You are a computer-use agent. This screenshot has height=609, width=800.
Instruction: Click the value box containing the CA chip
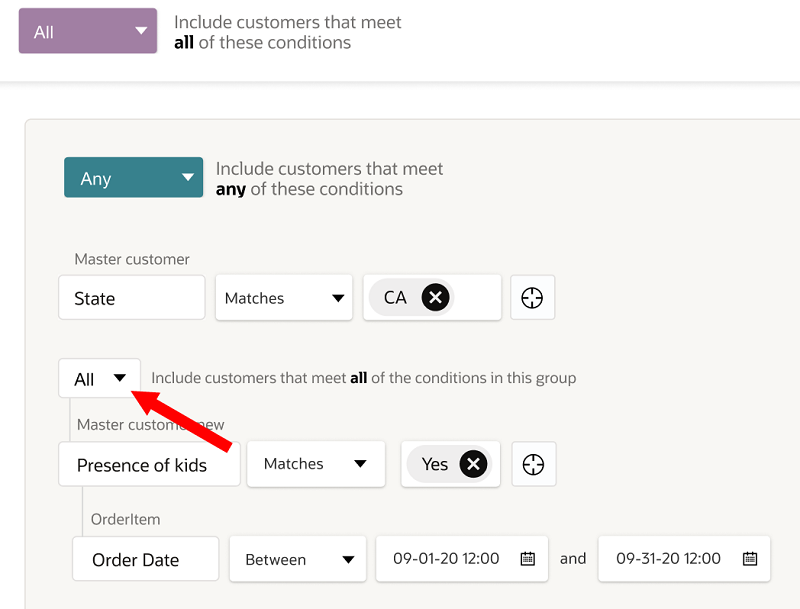[476, 298]
